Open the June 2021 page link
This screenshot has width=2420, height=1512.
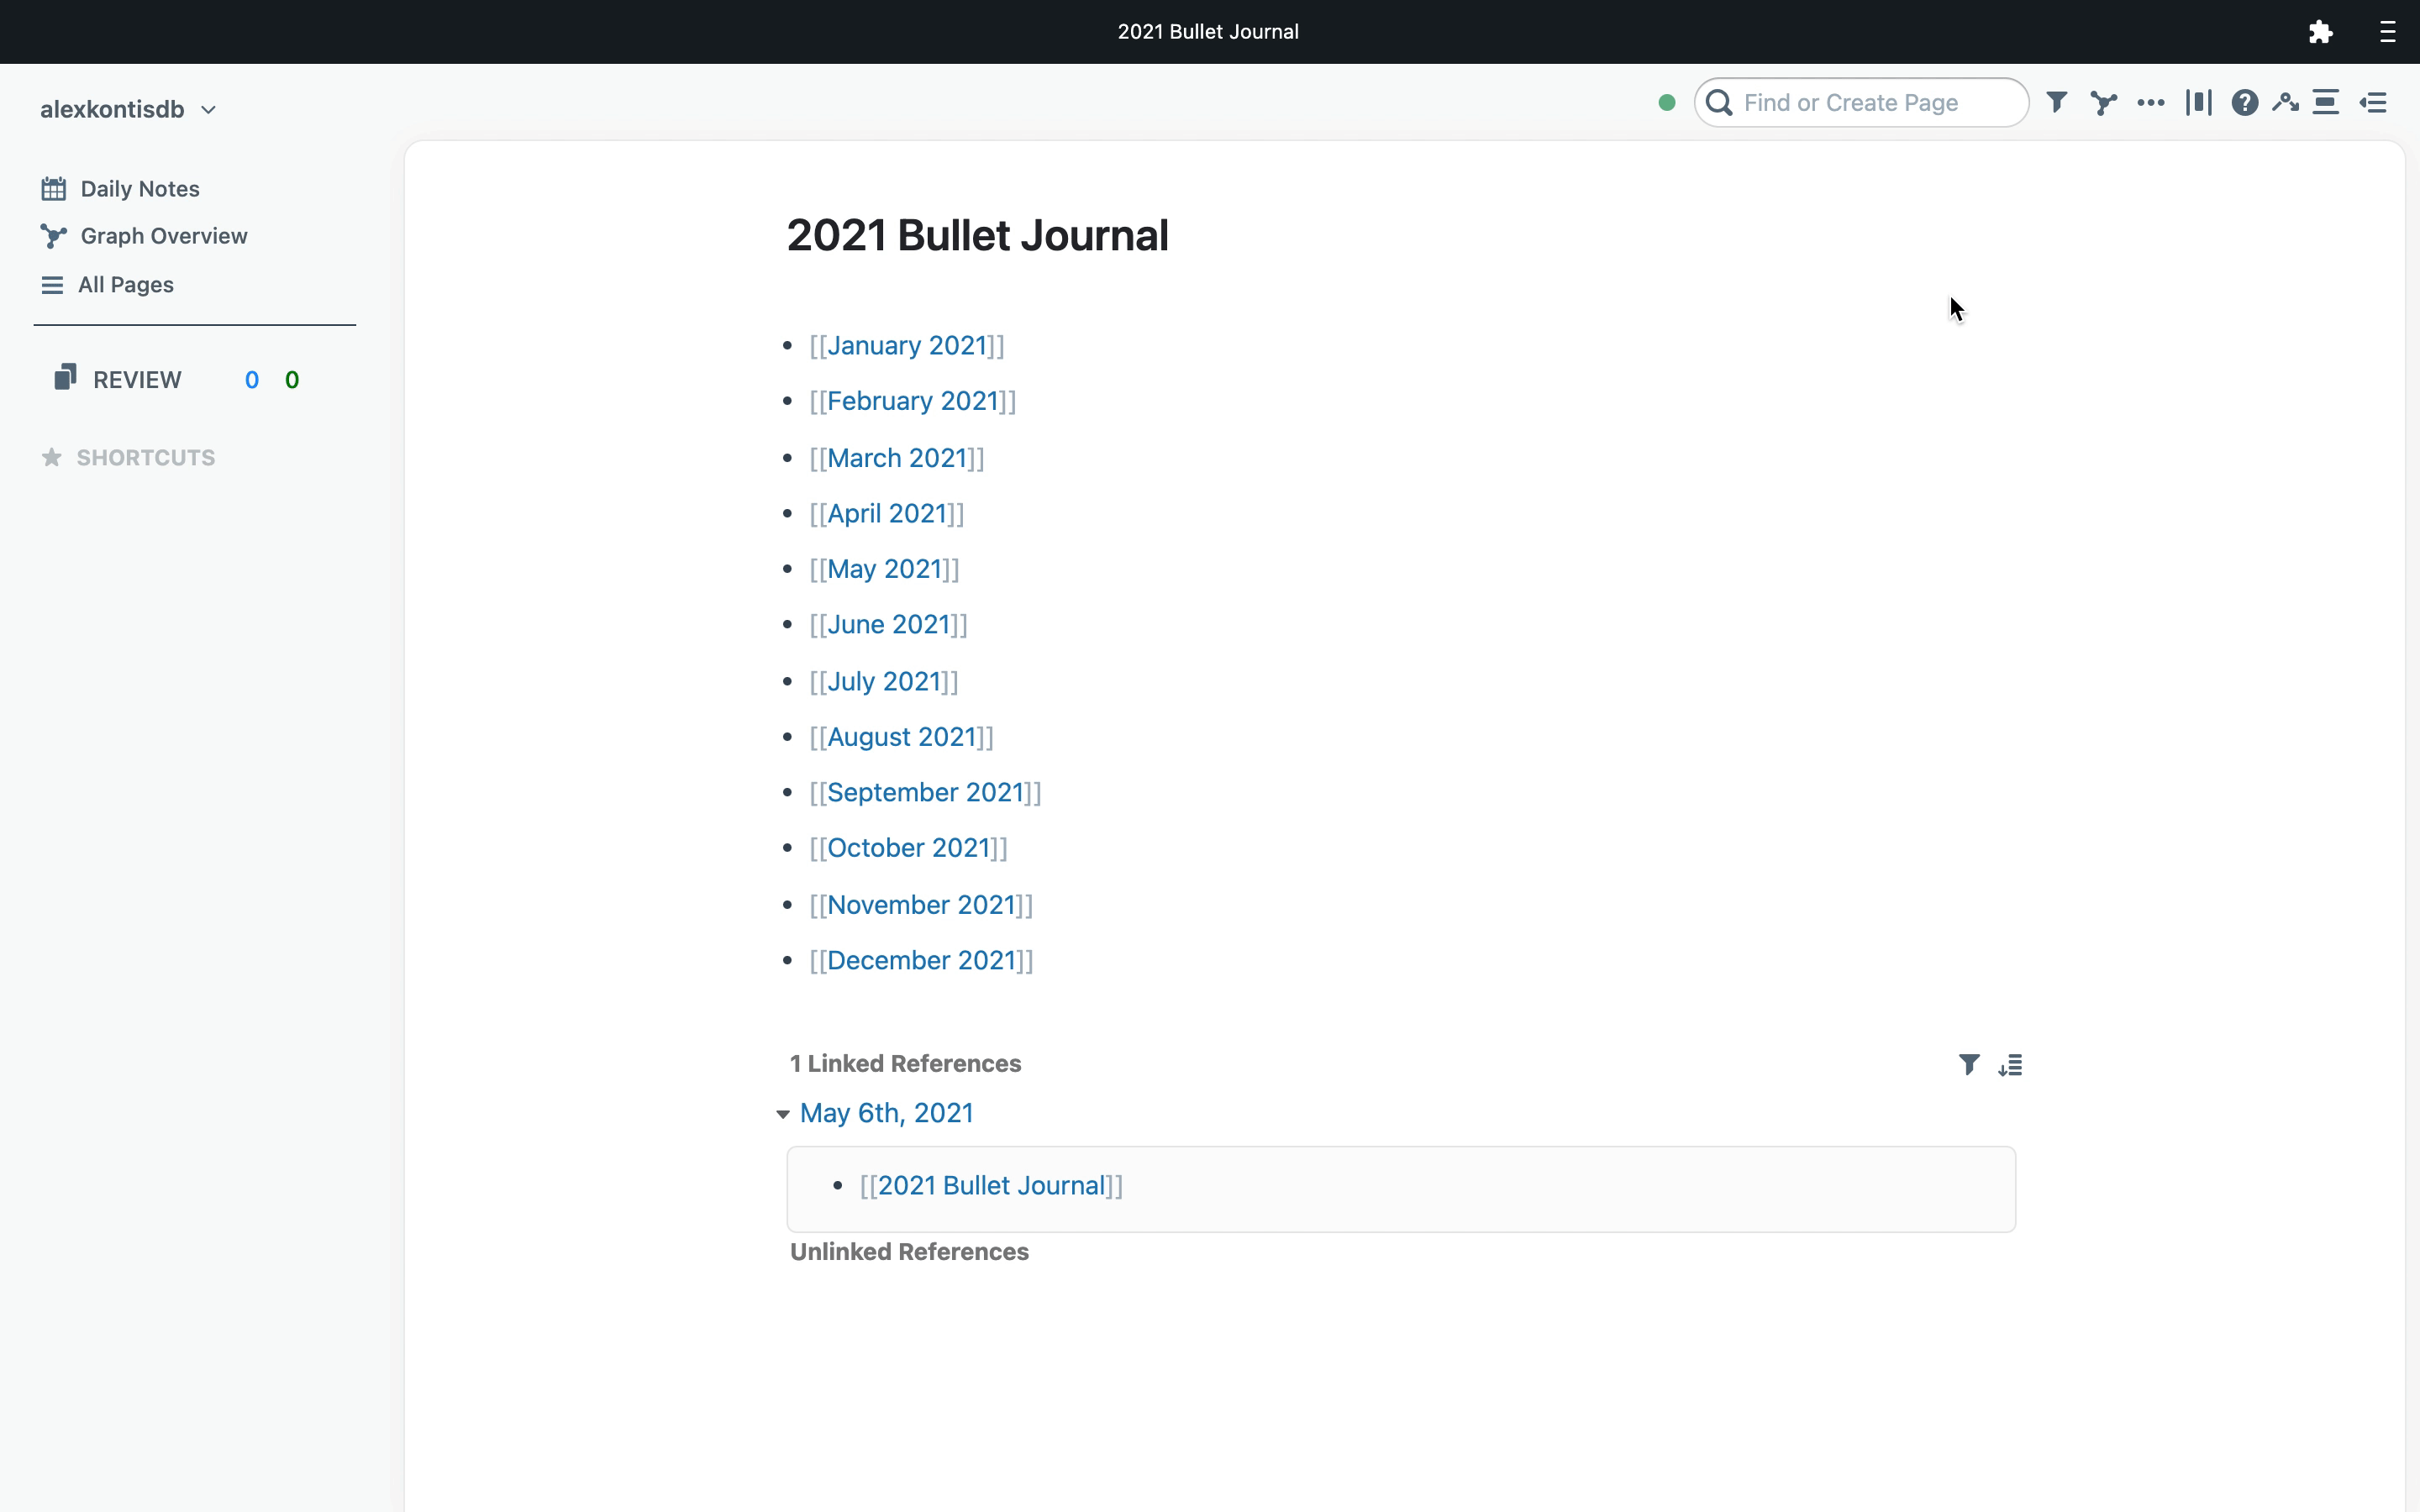888,624
